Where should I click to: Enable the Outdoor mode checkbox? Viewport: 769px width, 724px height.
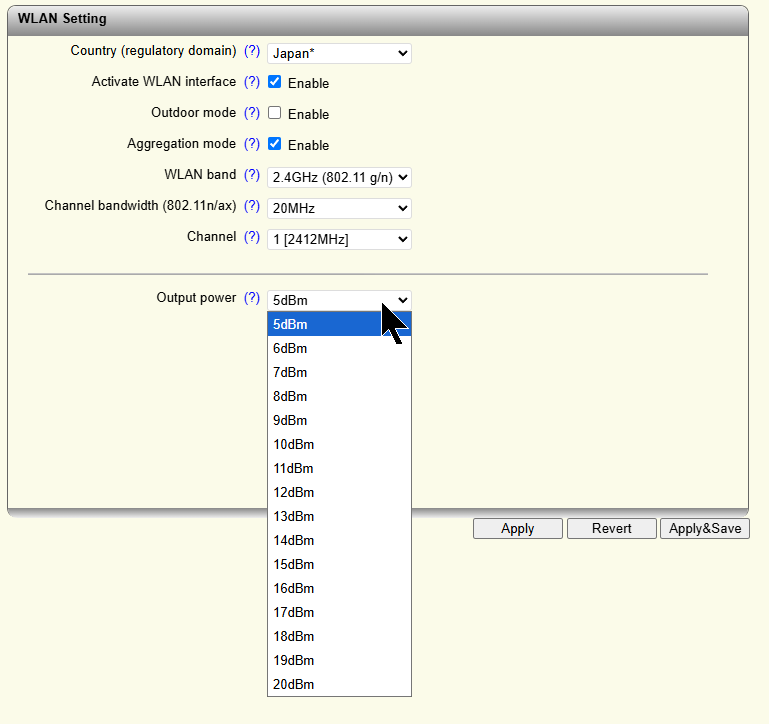tap(275, 113)
